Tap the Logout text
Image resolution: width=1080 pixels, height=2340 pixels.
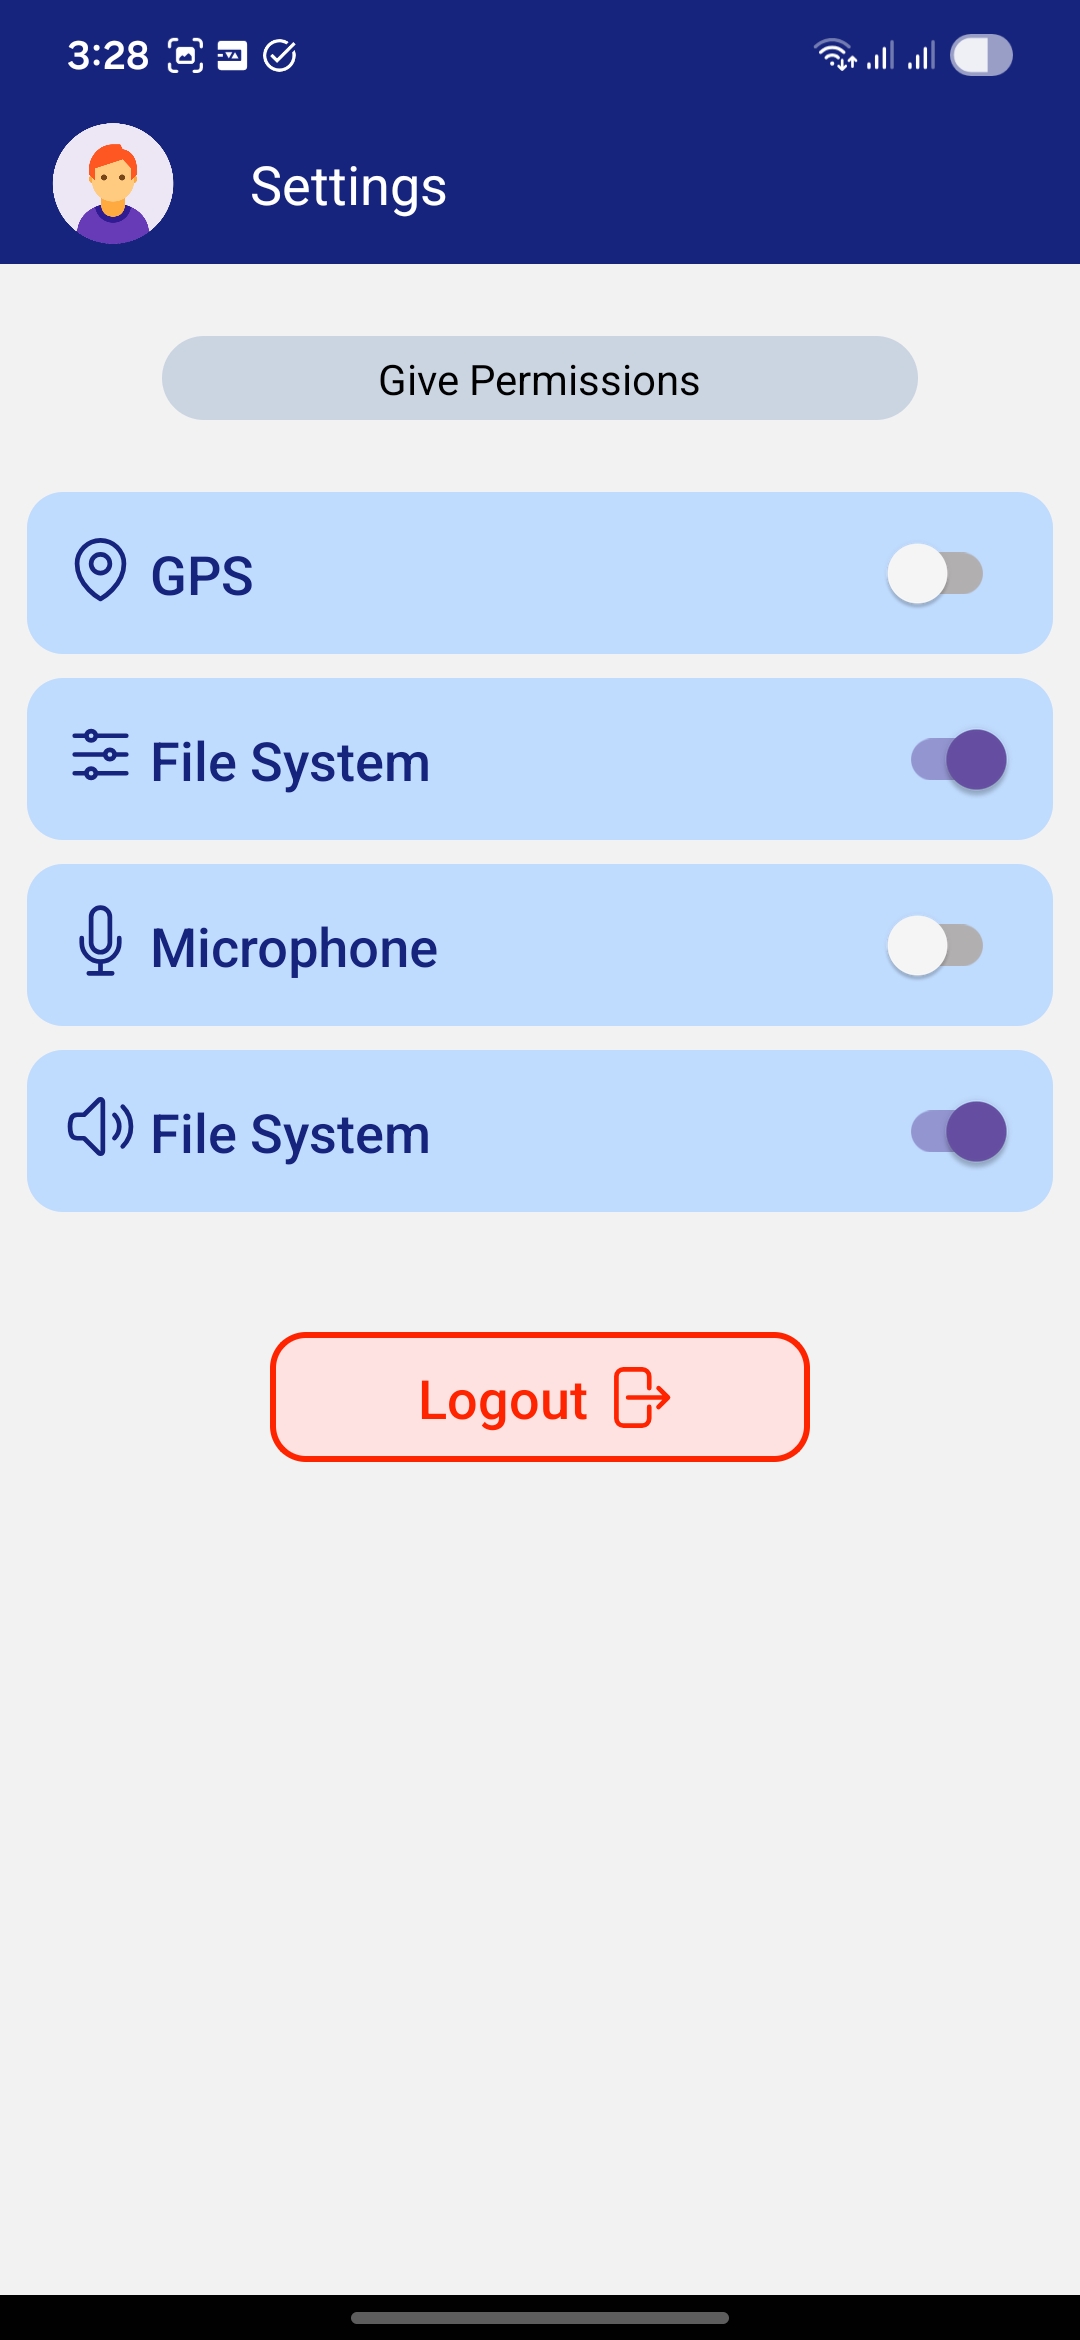click(502, 1400)
